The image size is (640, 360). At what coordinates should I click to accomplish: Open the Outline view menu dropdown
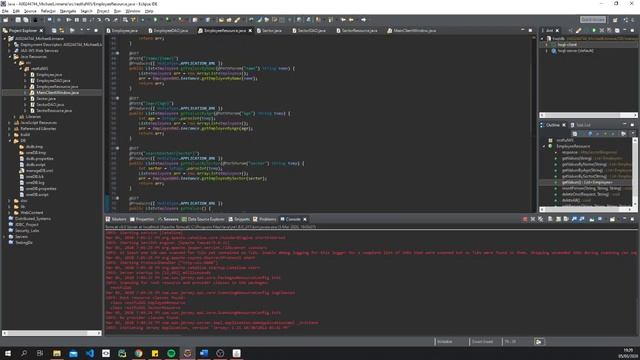pos(633,133)
